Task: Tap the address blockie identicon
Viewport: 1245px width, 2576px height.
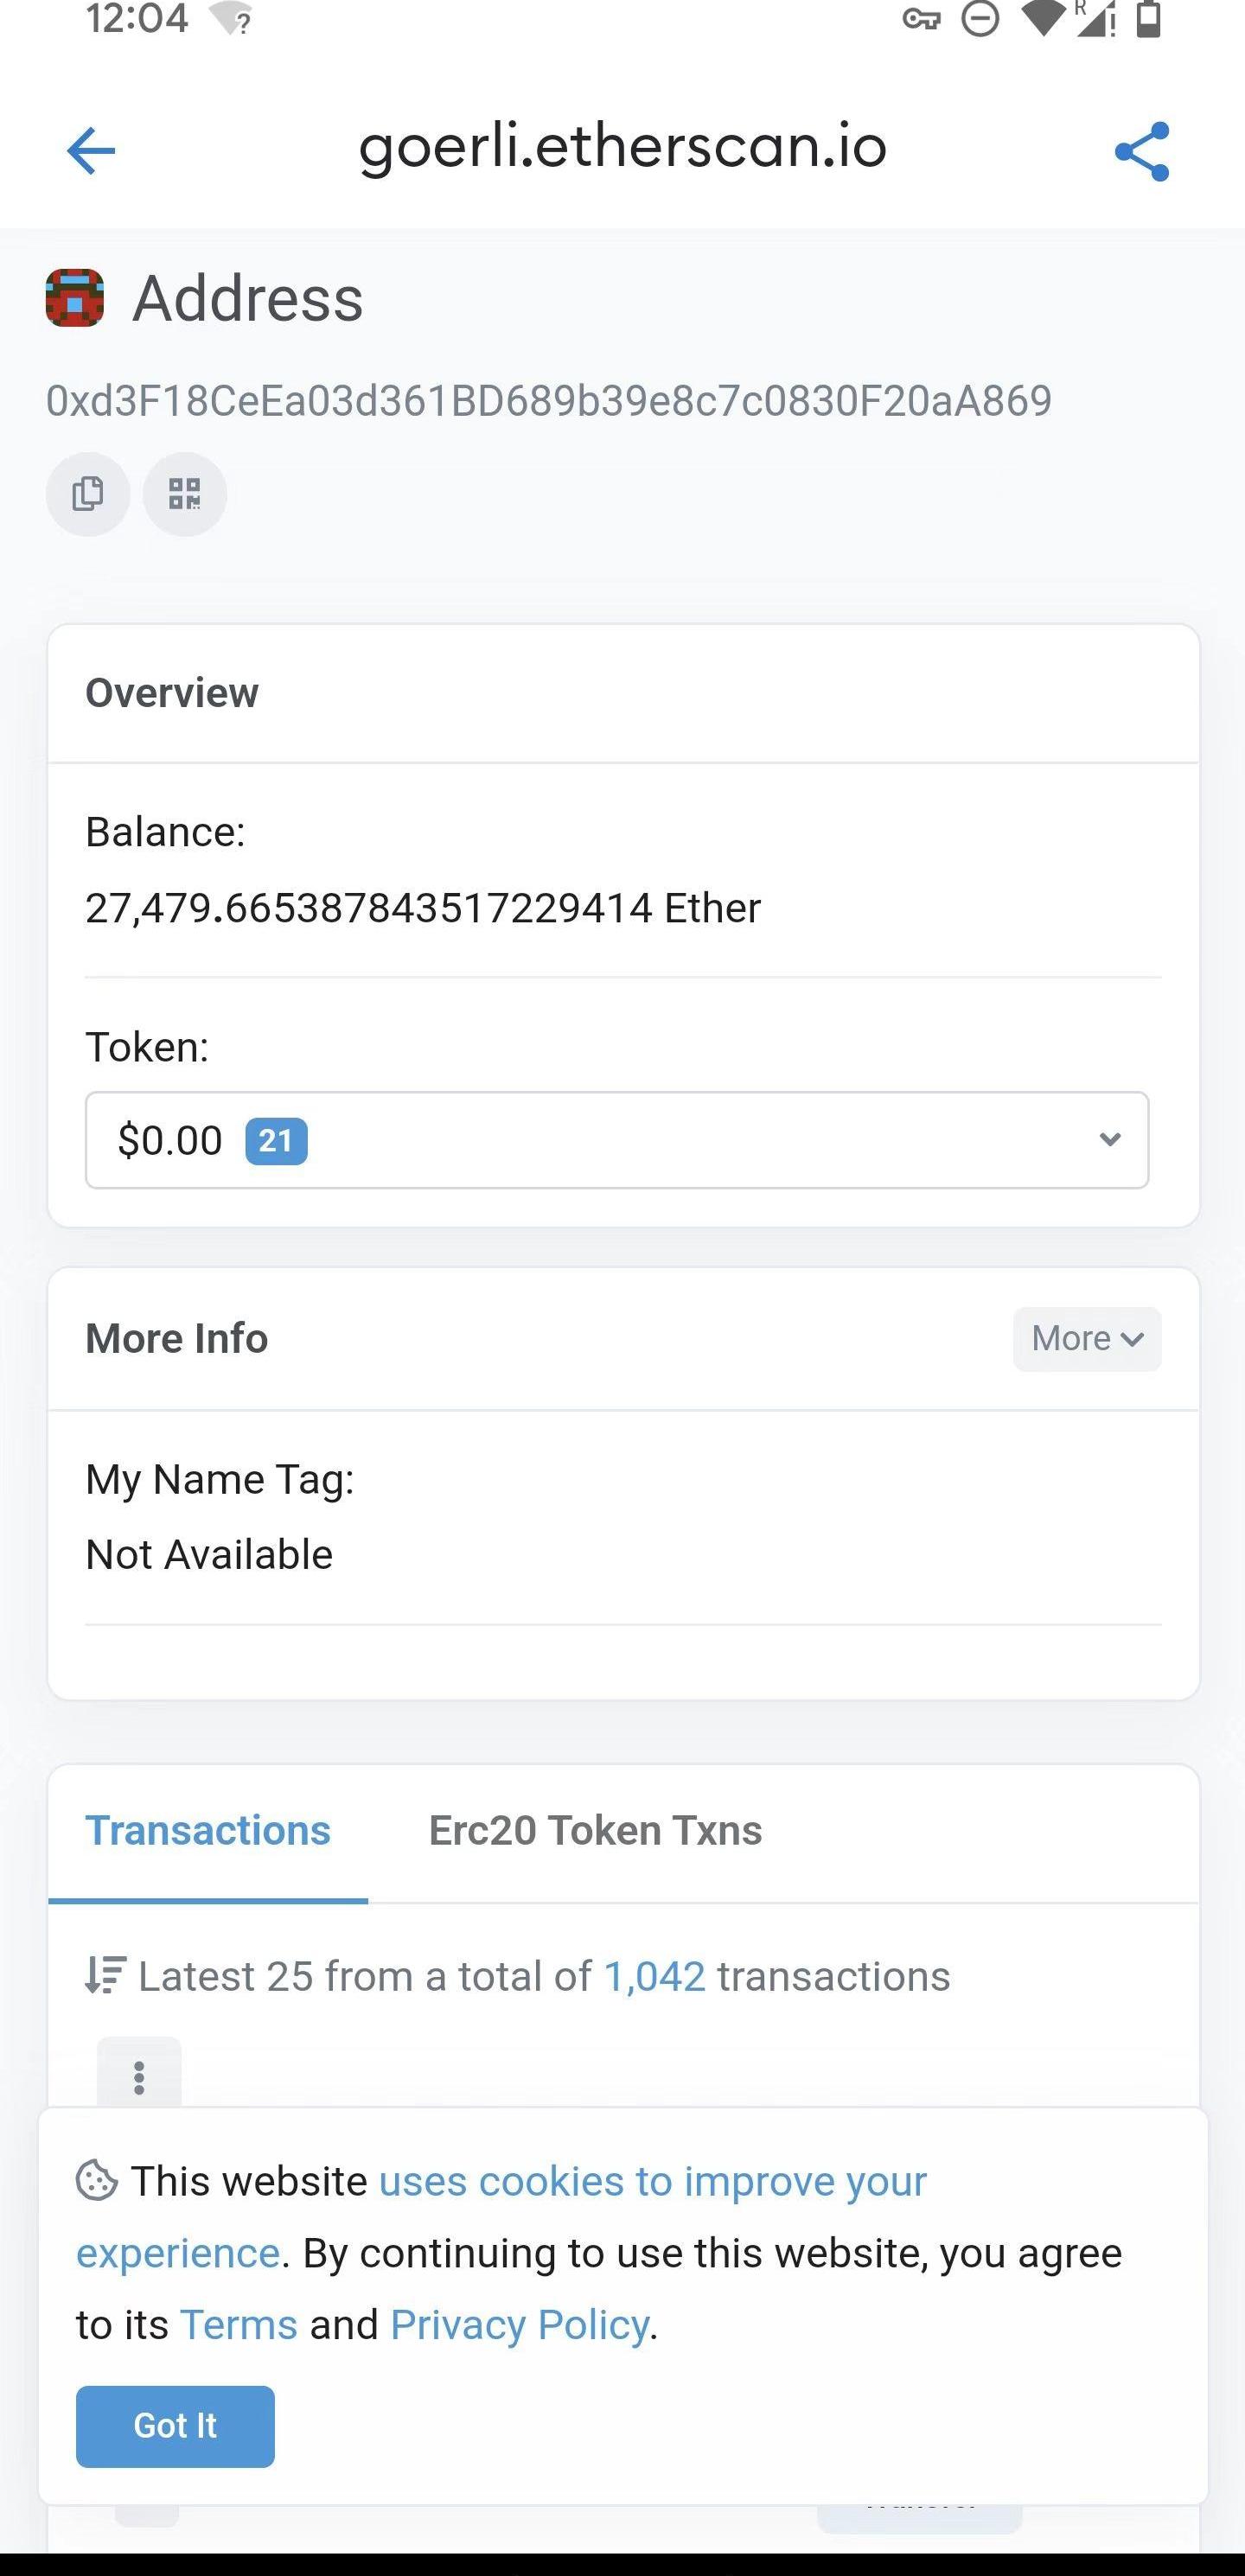Action: (x=75, y=298)
